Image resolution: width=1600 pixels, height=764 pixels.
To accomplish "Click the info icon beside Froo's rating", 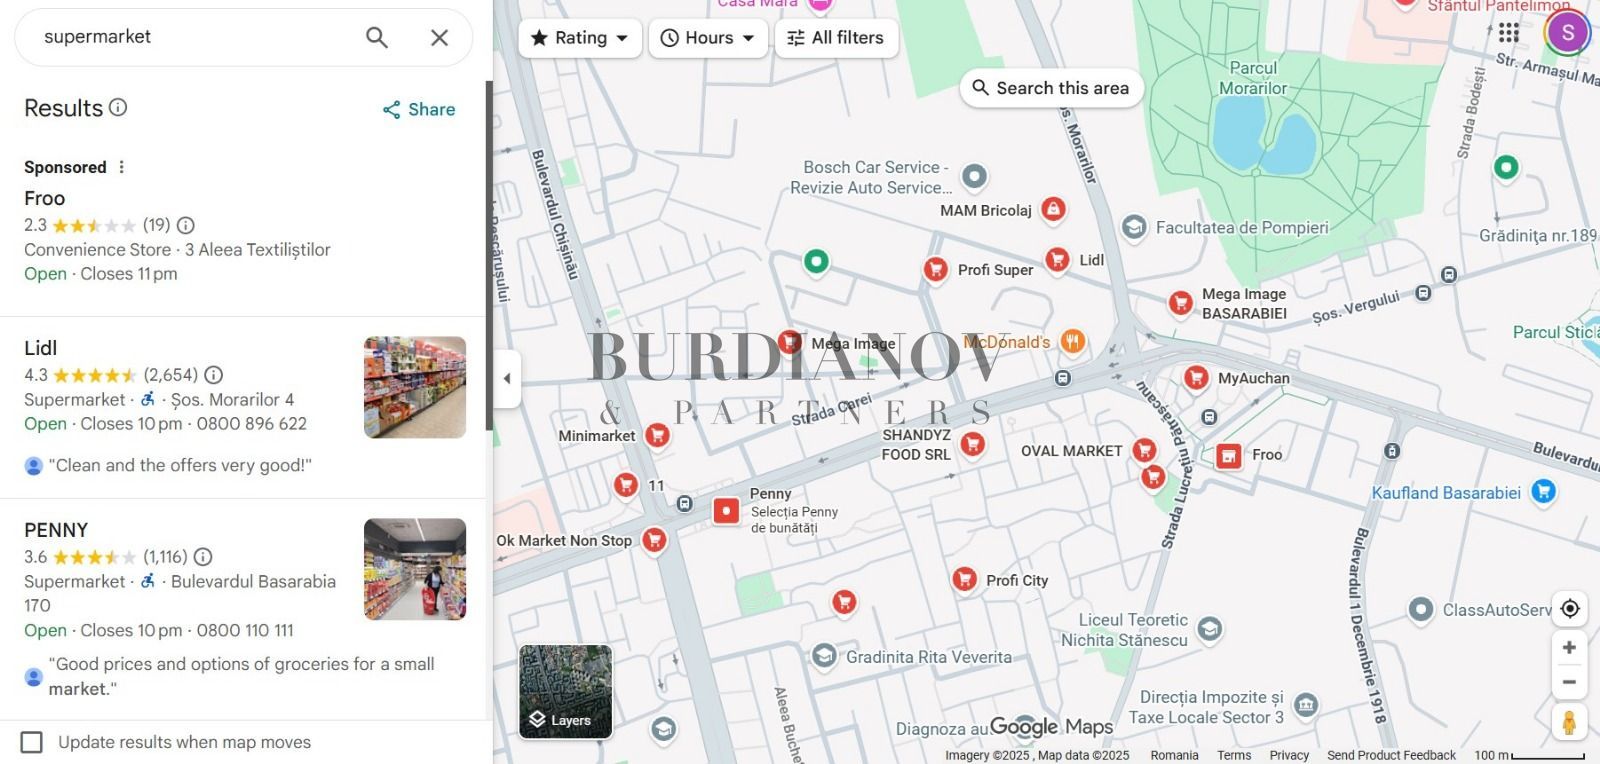I will point(186,225).
